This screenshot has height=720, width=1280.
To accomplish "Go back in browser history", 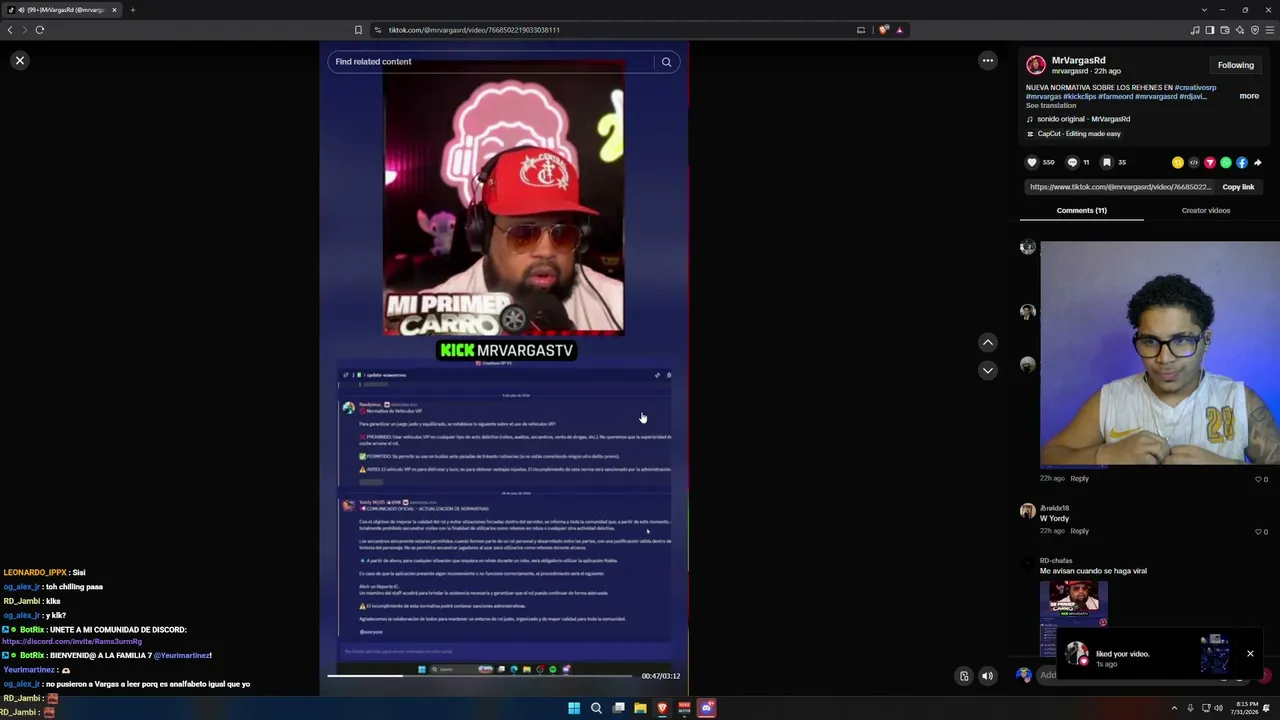I will (x=10, y=30).
